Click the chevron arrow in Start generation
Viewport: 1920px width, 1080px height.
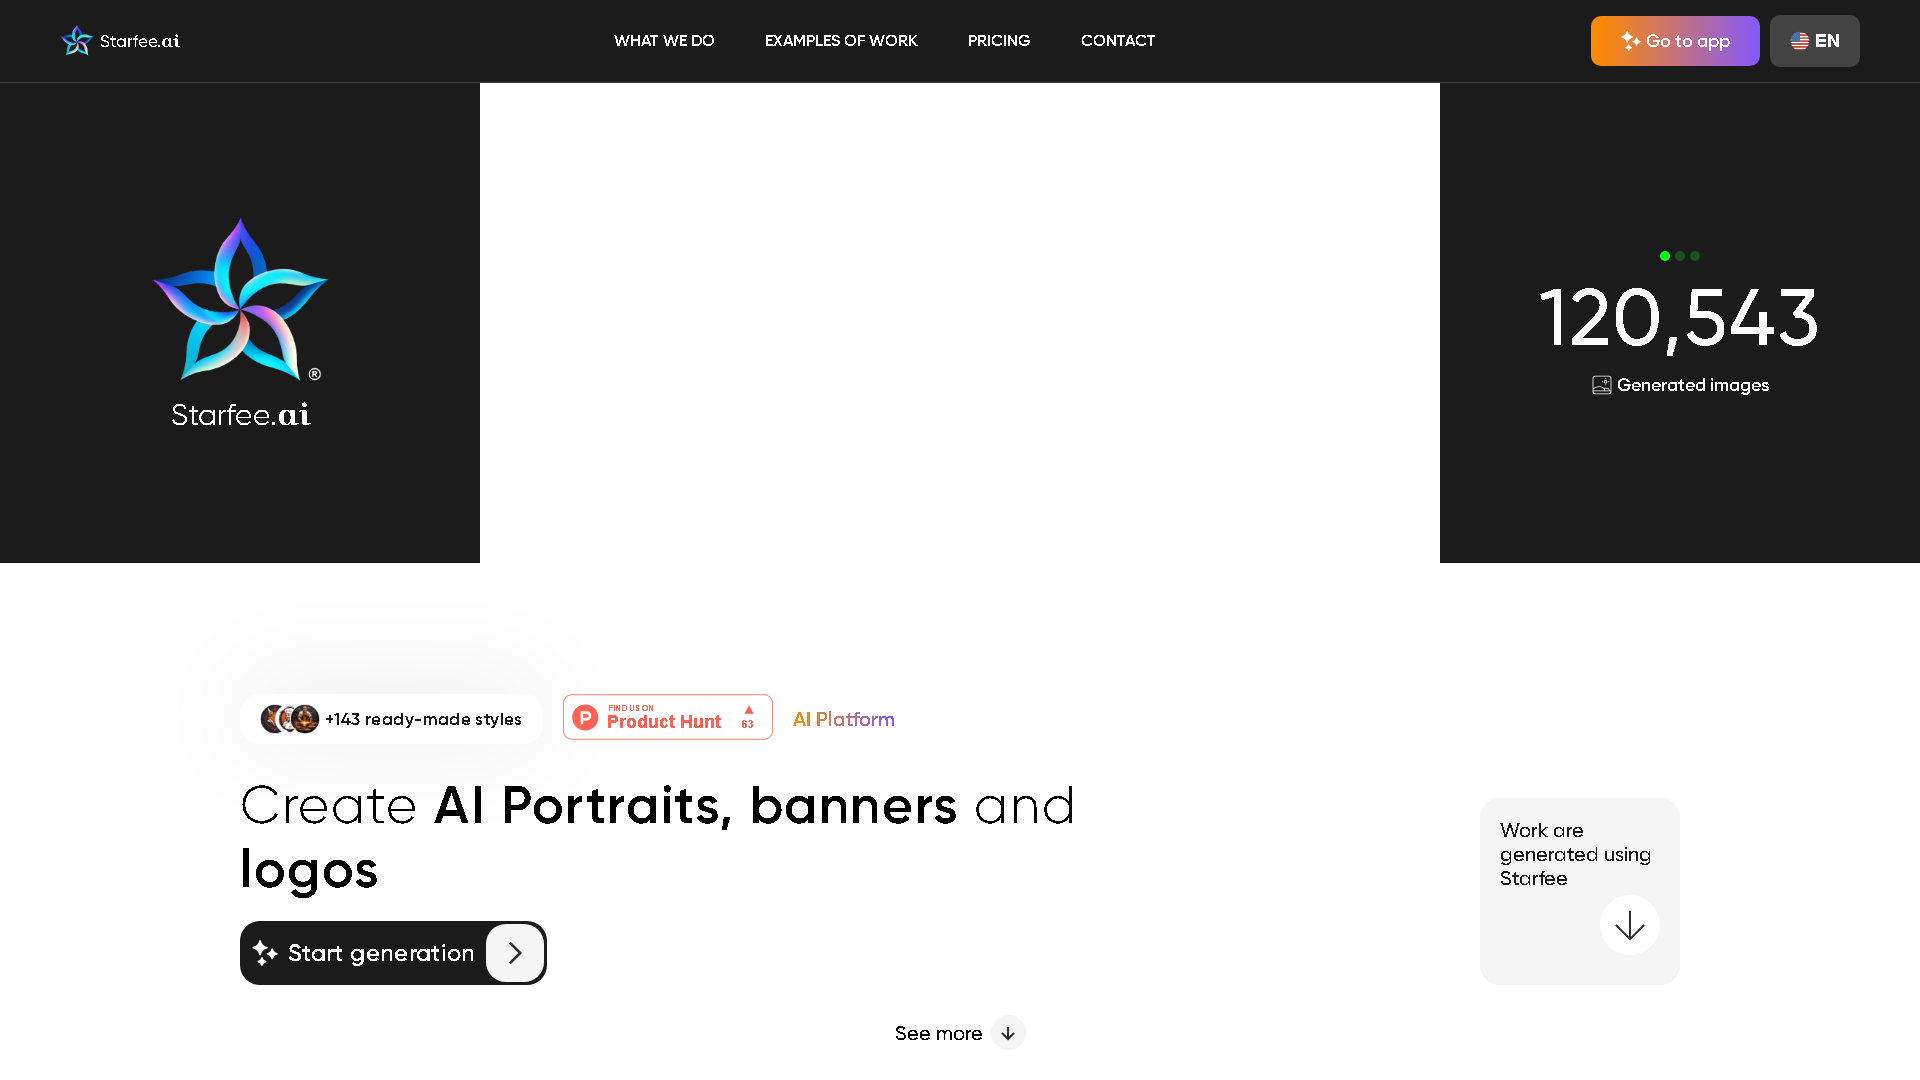(x=515, y=953)
